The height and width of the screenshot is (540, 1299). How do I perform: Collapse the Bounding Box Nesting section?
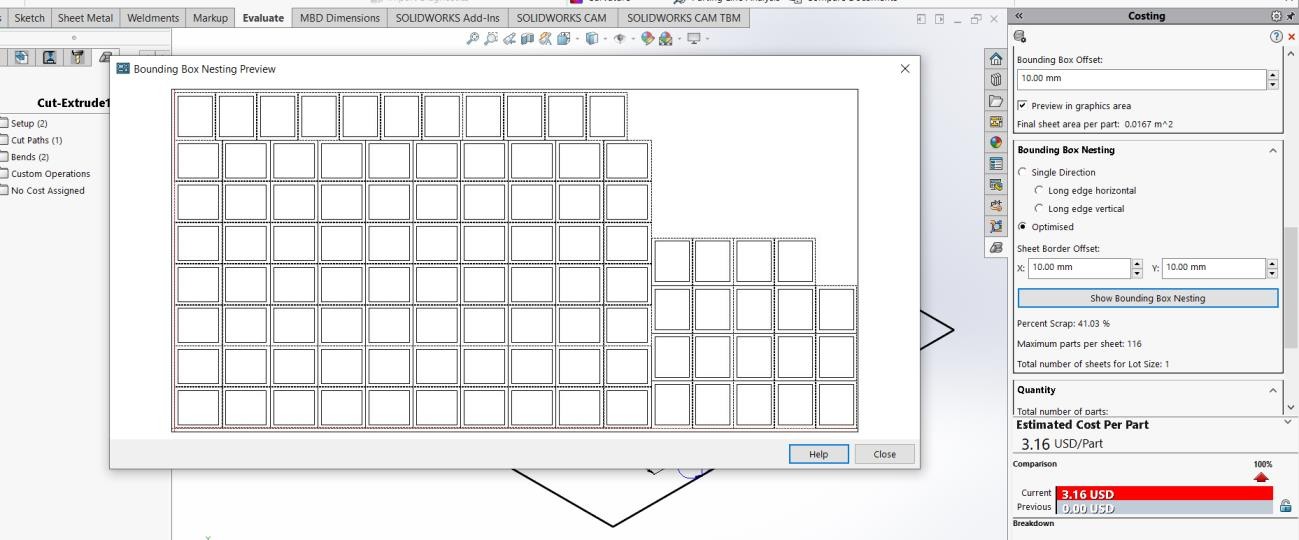point(1272,150)
